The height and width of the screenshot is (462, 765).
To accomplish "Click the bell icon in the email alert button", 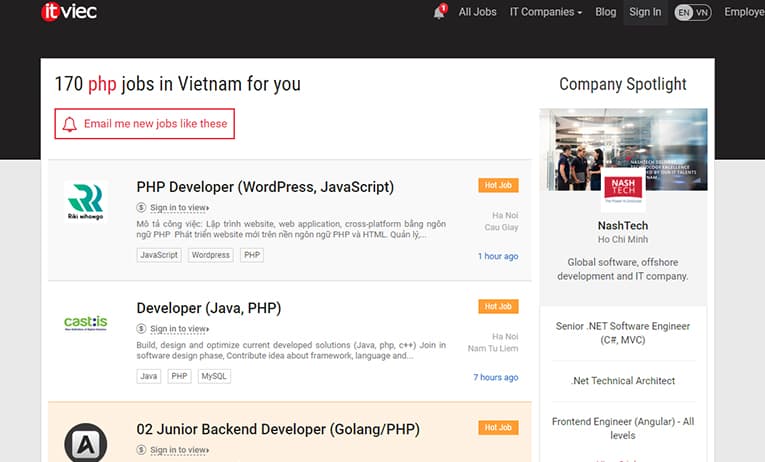I will 70,124.
